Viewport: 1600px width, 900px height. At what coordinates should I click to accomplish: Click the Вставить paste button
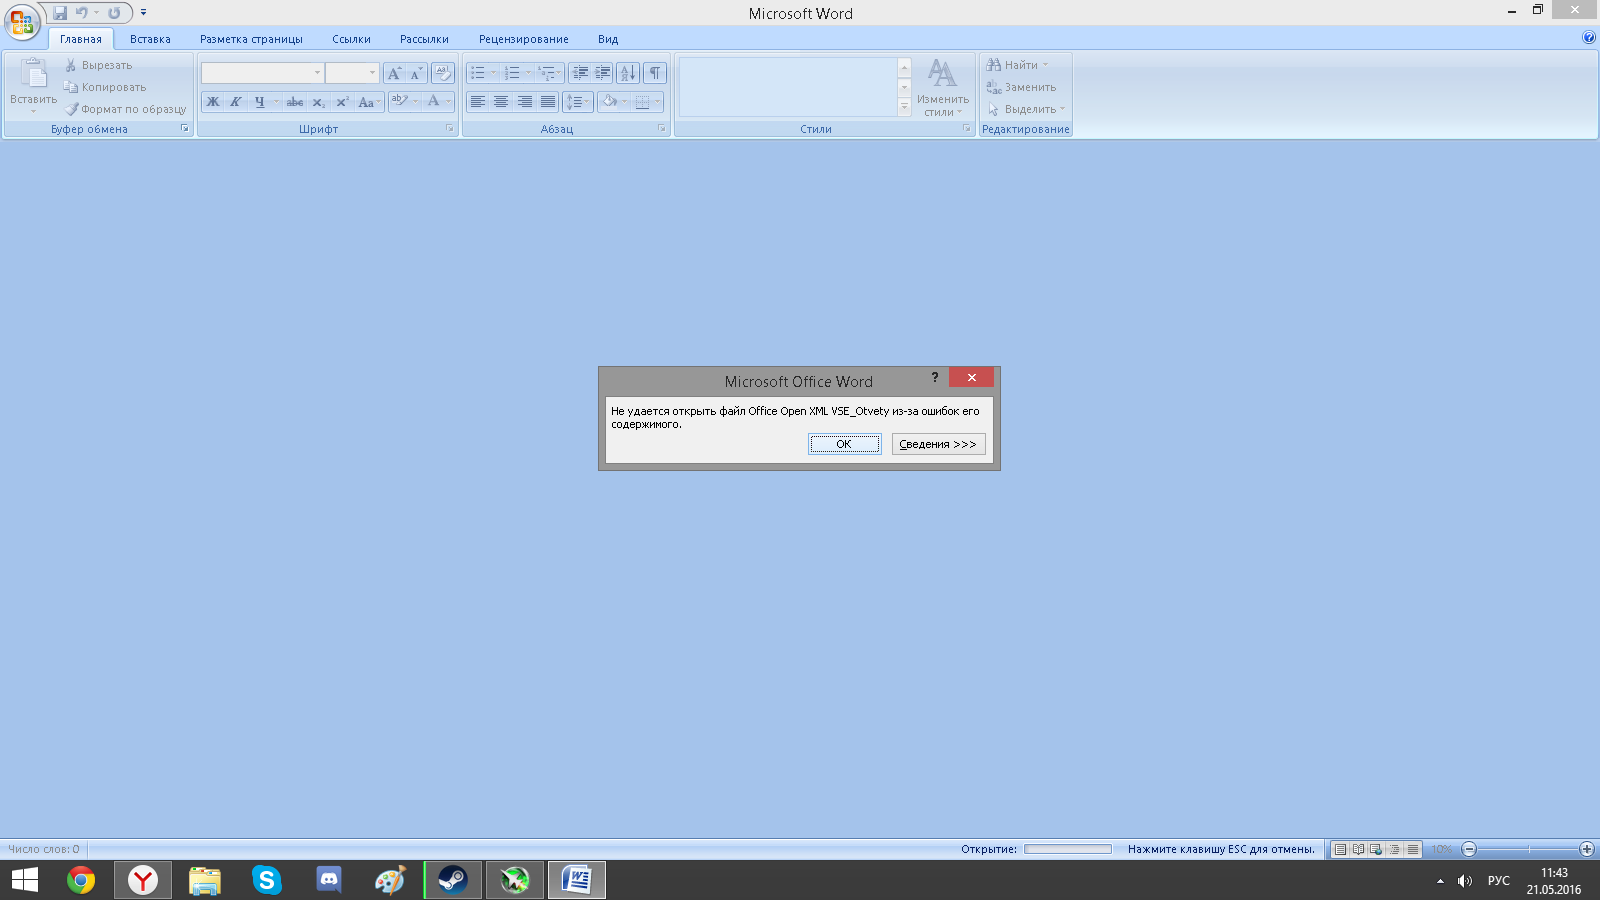pos(33,84)
